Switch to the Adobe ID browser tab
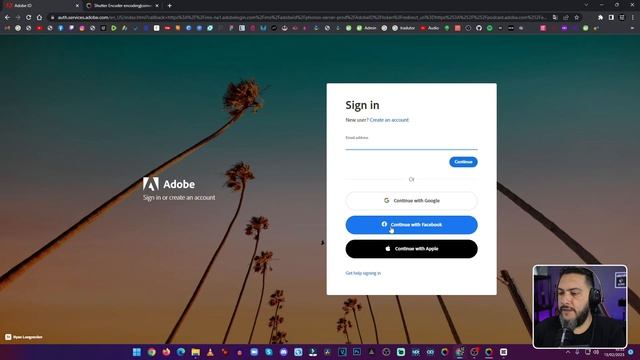The width and height of the screenshot is (640, 360). pyautogui.click(x=41, y=6)
